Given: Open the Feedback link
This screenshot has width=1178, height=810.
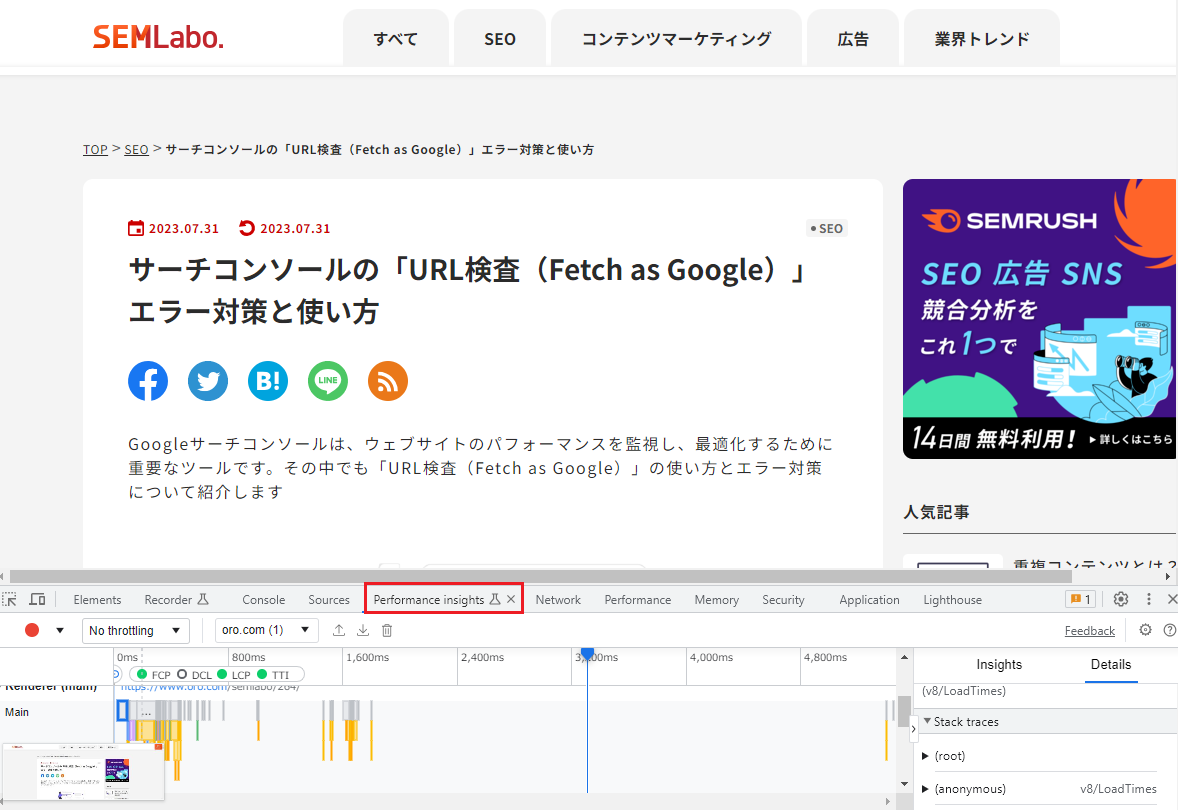Looking at the screenshot, I should click(1089, 630).
